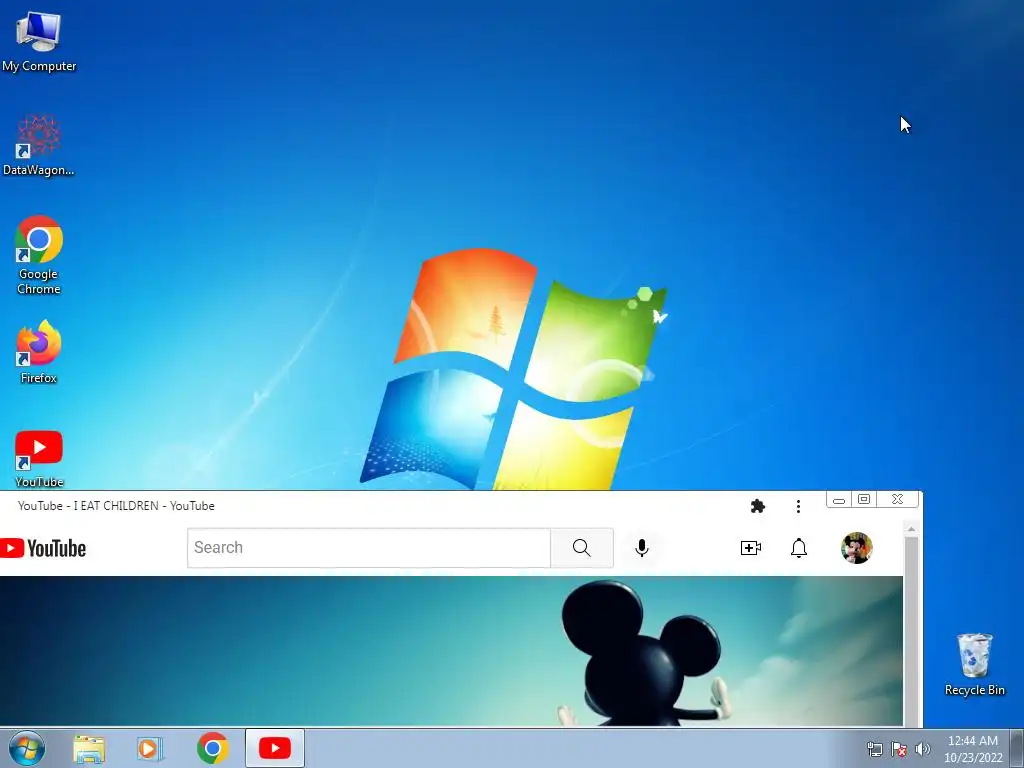The image size is (1024, 768).
Task: Launch Windows Media Player from the taskbar
Action: click(x=150, y=748)
